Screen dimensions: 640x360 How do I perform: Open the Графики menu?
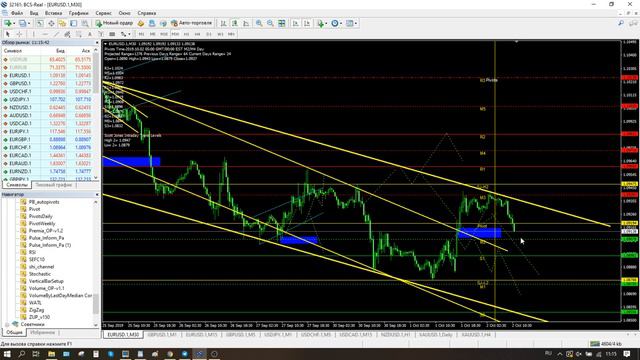78,13
